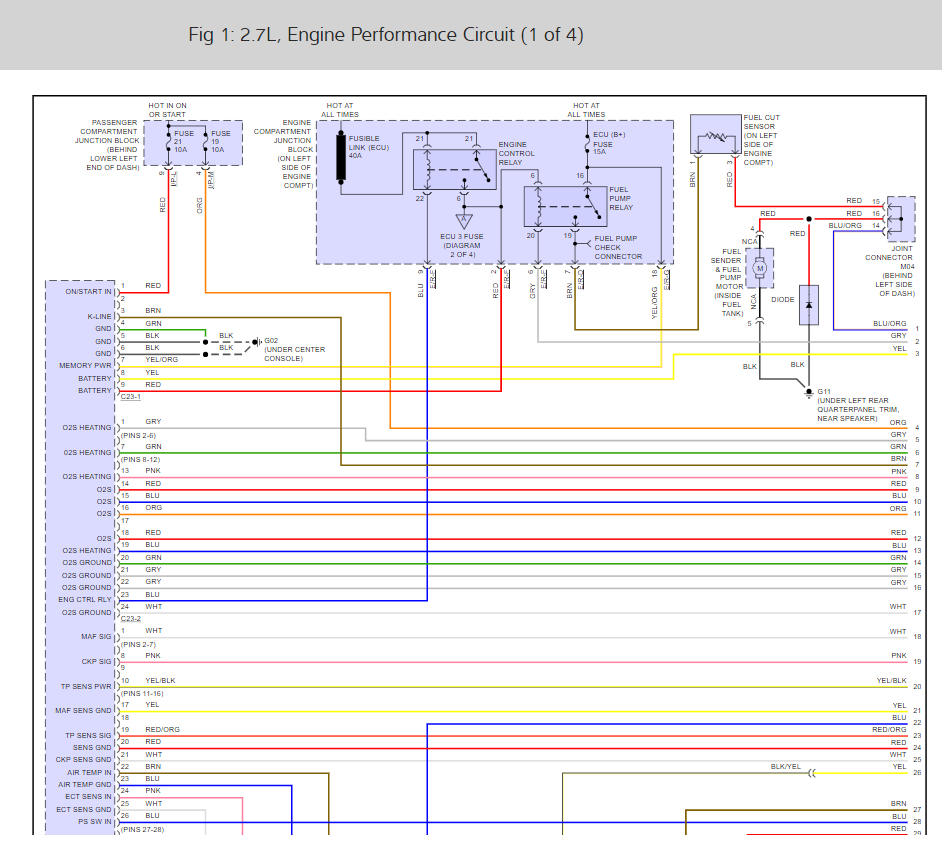Click the diode symbol

809,304
